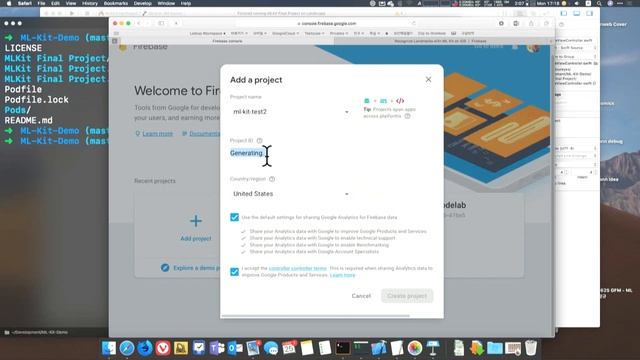Click the dialog's horizontal scrollbar
The image size is (640, 360).
coord(315,316)
